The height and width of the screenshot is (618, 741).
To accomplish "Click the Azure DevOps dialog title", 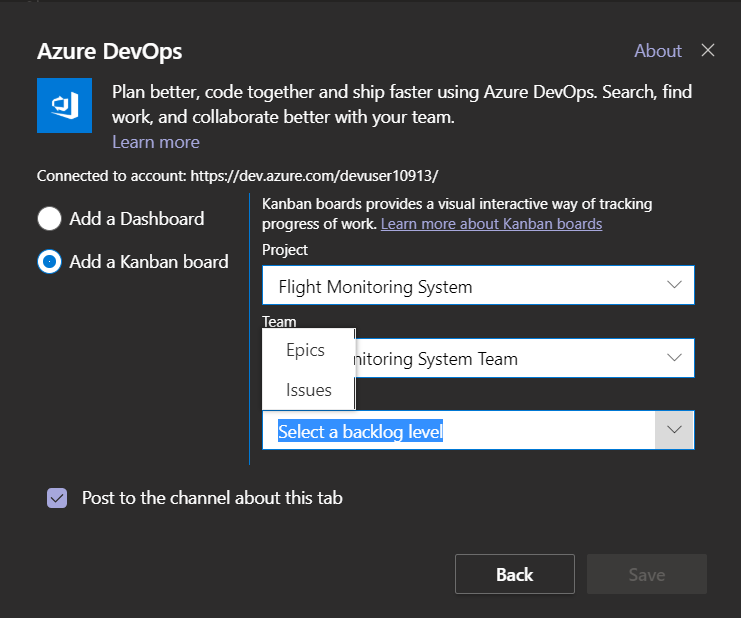I will pos(110,51).
